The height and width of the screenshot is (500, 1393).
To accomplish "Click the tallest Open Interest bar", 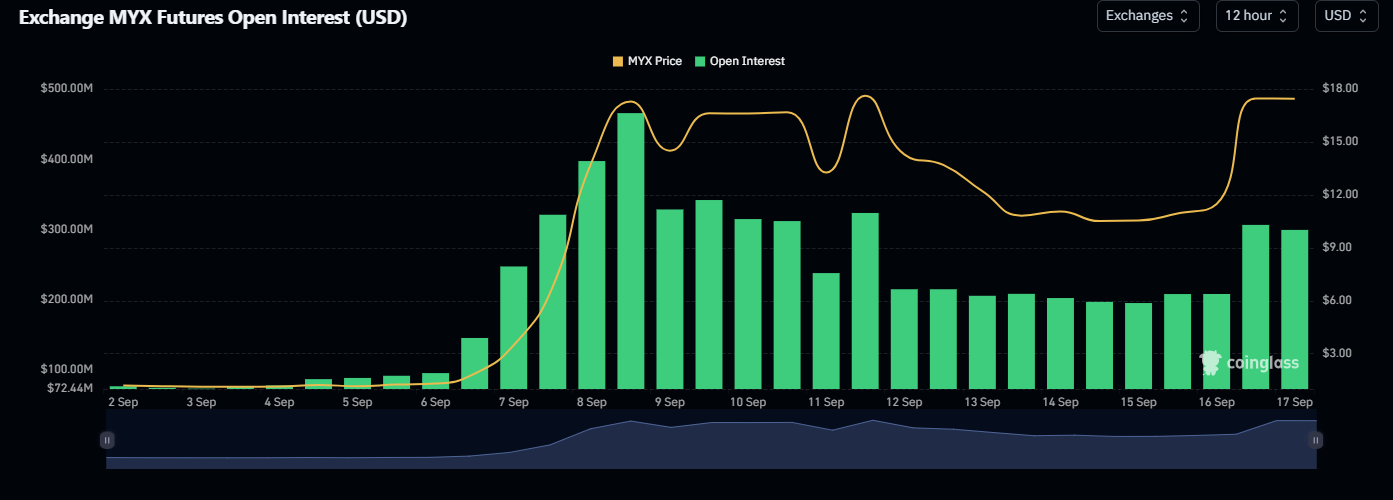I will pos(630,250).
